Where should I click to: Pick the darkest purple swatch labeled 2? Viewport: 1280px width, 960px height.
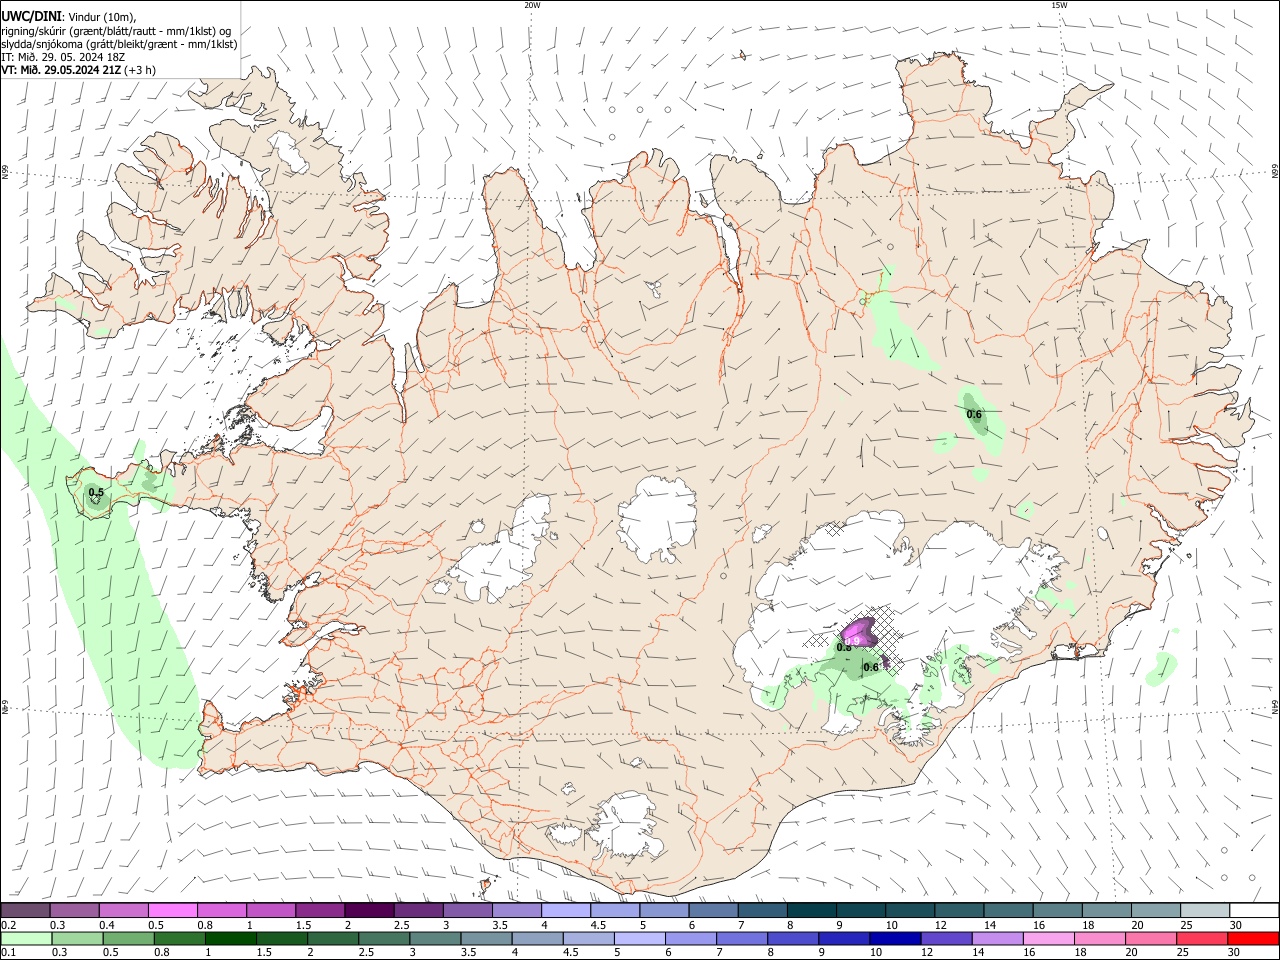(x=368, y=911)
